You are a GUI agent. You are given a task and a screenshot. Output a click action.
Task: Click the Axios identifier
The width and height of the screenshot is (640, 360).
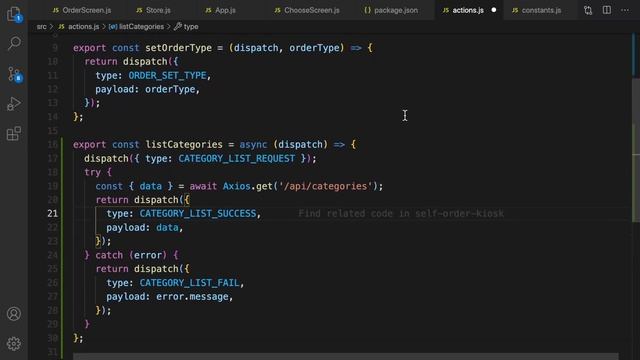(236, 186)
